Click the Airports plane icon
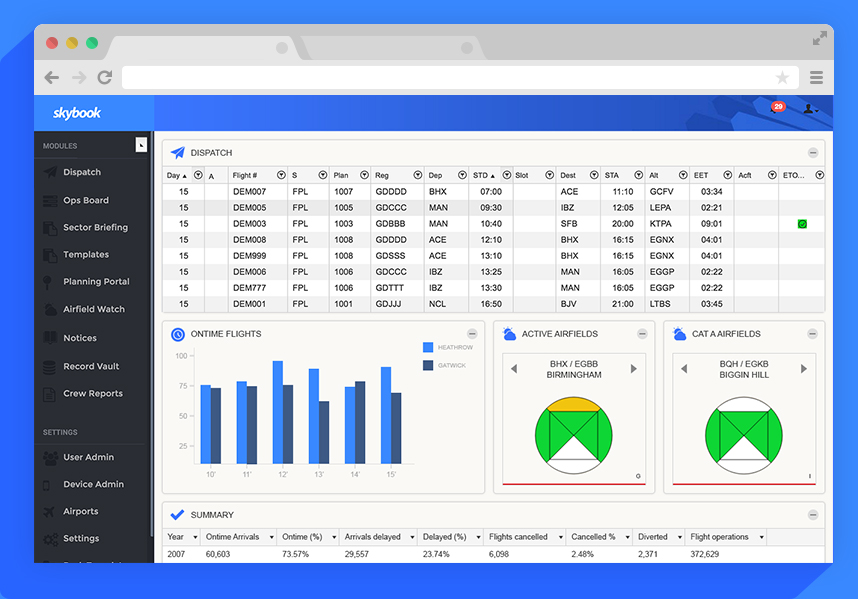Viewport: 858px width, 599px height. 49,512
